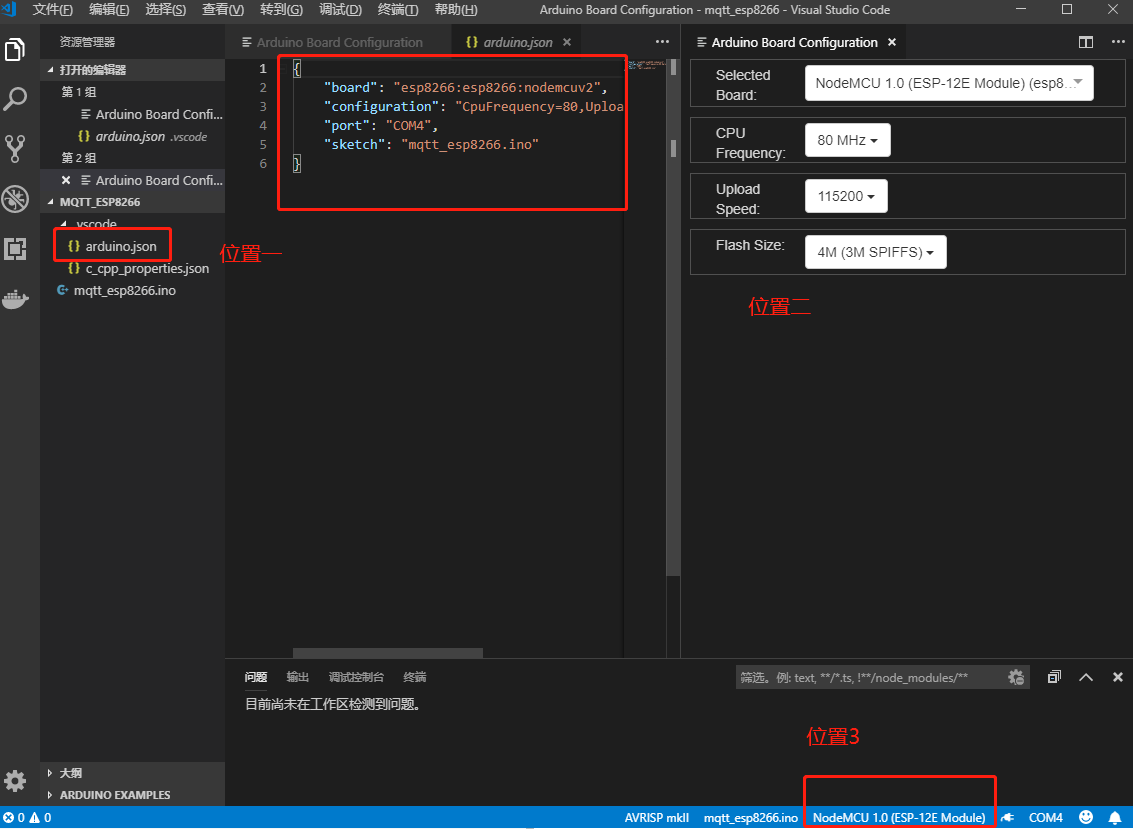Collapse the Open Editors section
Viewport: 1133px width, 829px height.
(x=132, y=70)
